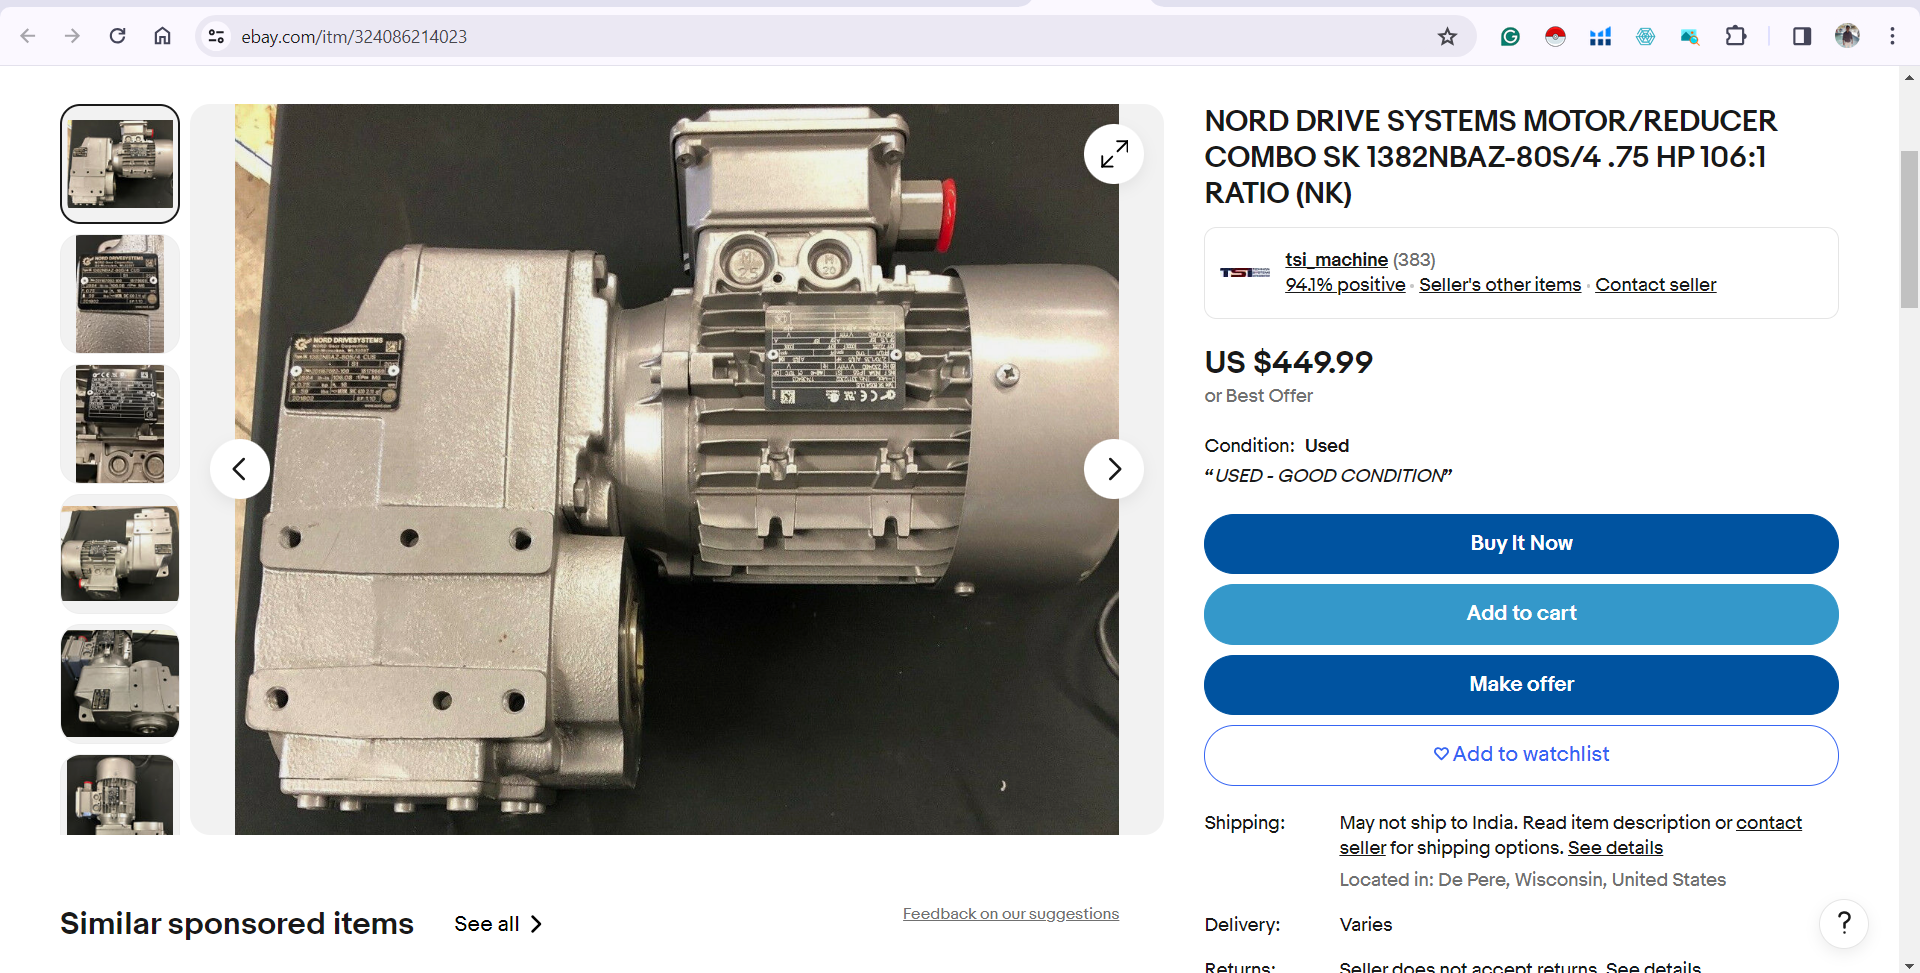Open returns See details link
1920x973 pixels.
pos(1653,966)
